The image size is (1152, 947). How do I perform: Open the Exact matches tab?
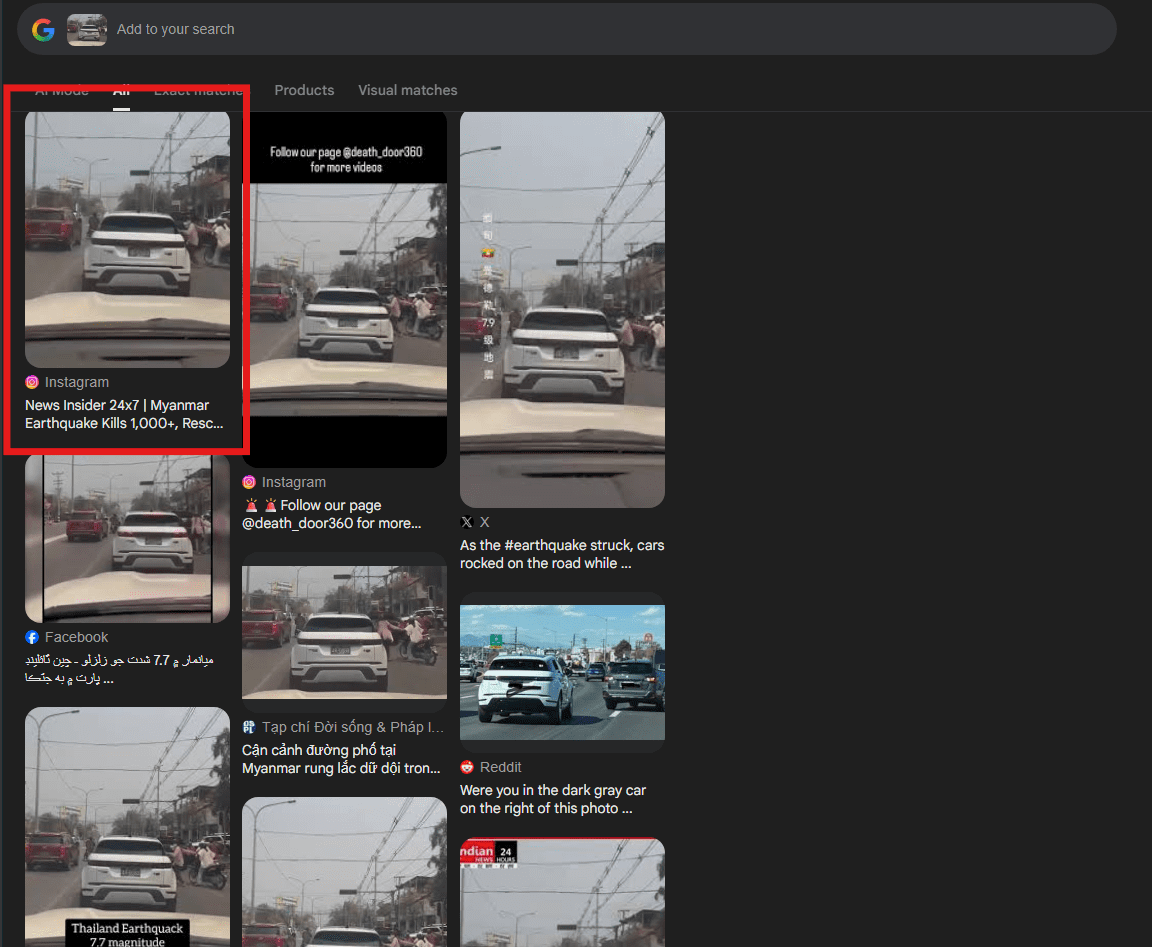(198, 90)
